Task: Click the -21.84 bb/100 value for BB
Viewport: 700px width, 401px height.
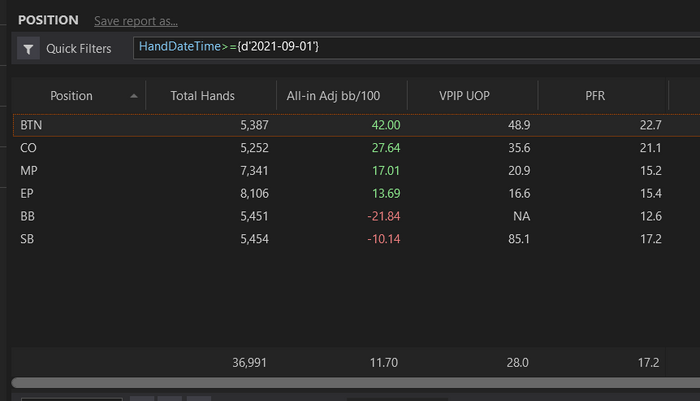Action: coord(383,216)
